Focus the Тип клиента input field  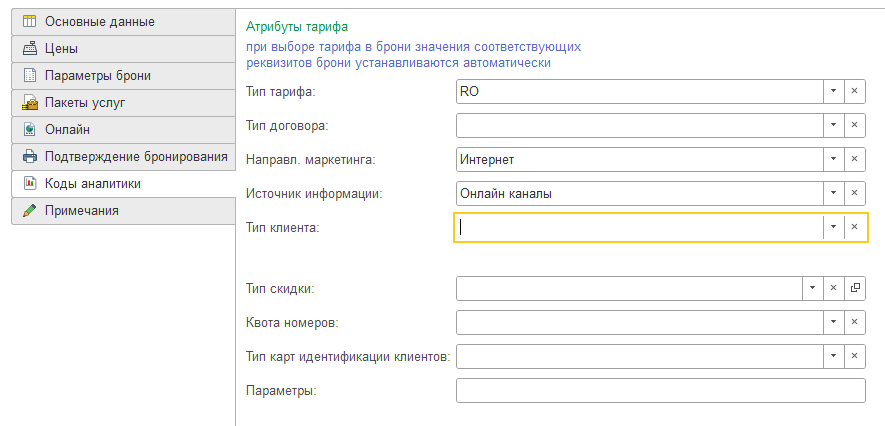pos(639,227)
